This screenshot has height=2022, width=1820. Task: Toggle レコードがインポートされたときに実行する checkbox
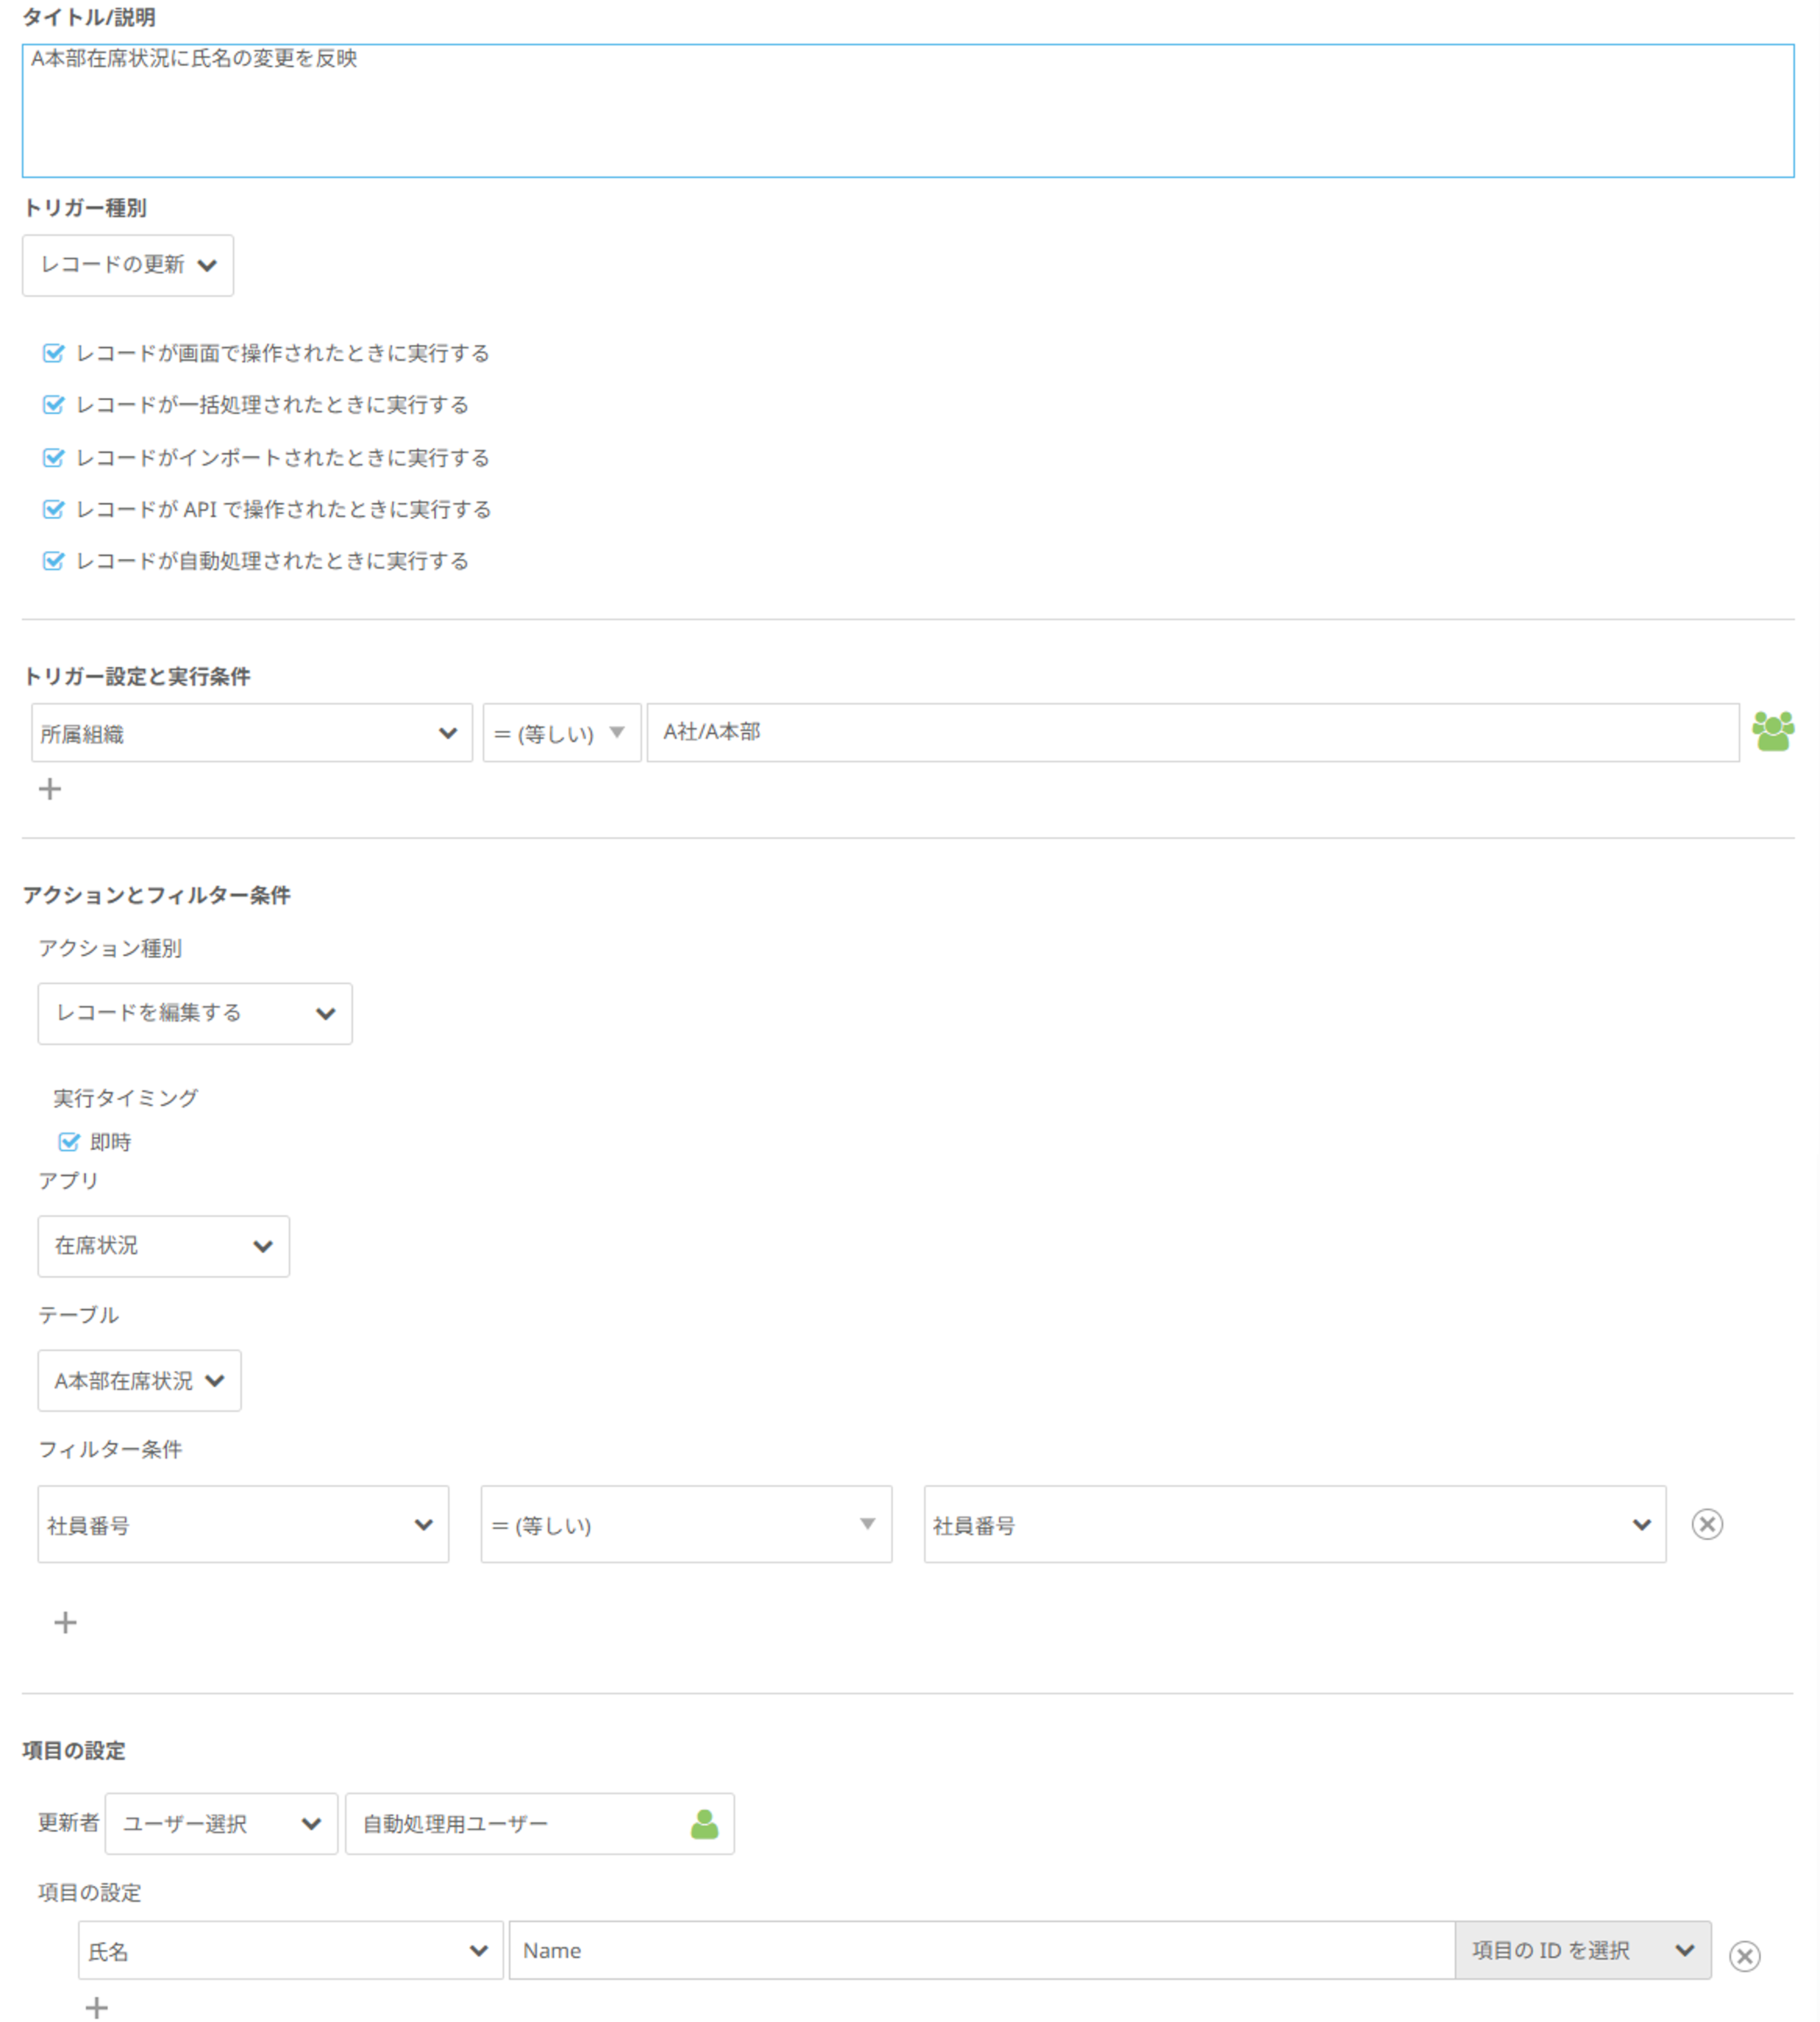[54, 458]
